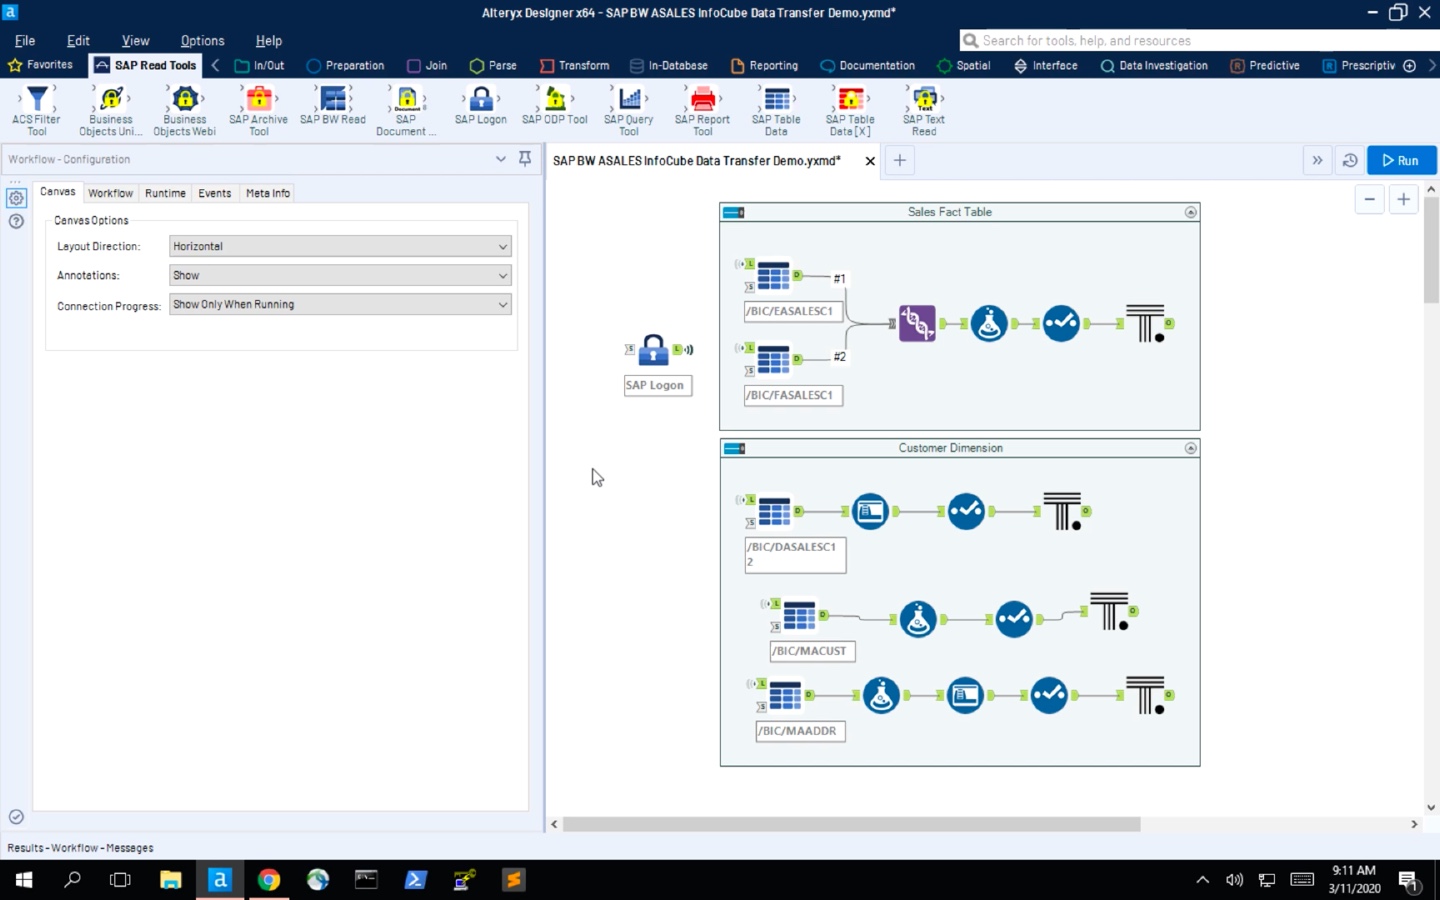
Task: Collapse the Customer Dimension container
Action: click(x=1190, y=448)
